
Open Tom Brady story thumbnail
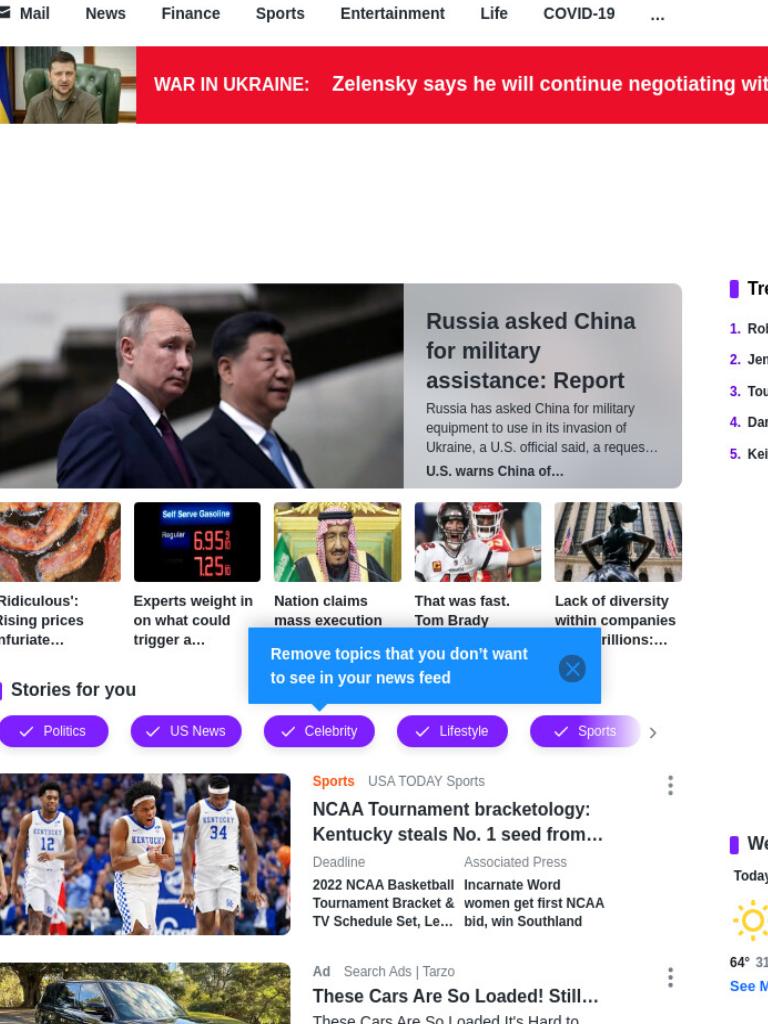477,541
